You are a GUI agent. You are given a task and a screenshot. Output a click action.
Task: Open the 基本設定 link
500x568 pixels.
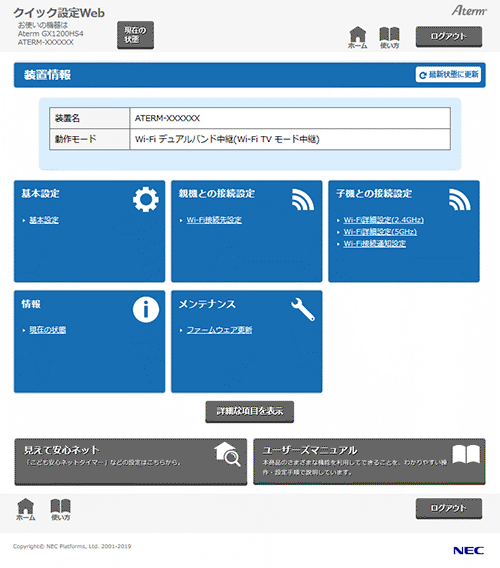coord(44,220)
